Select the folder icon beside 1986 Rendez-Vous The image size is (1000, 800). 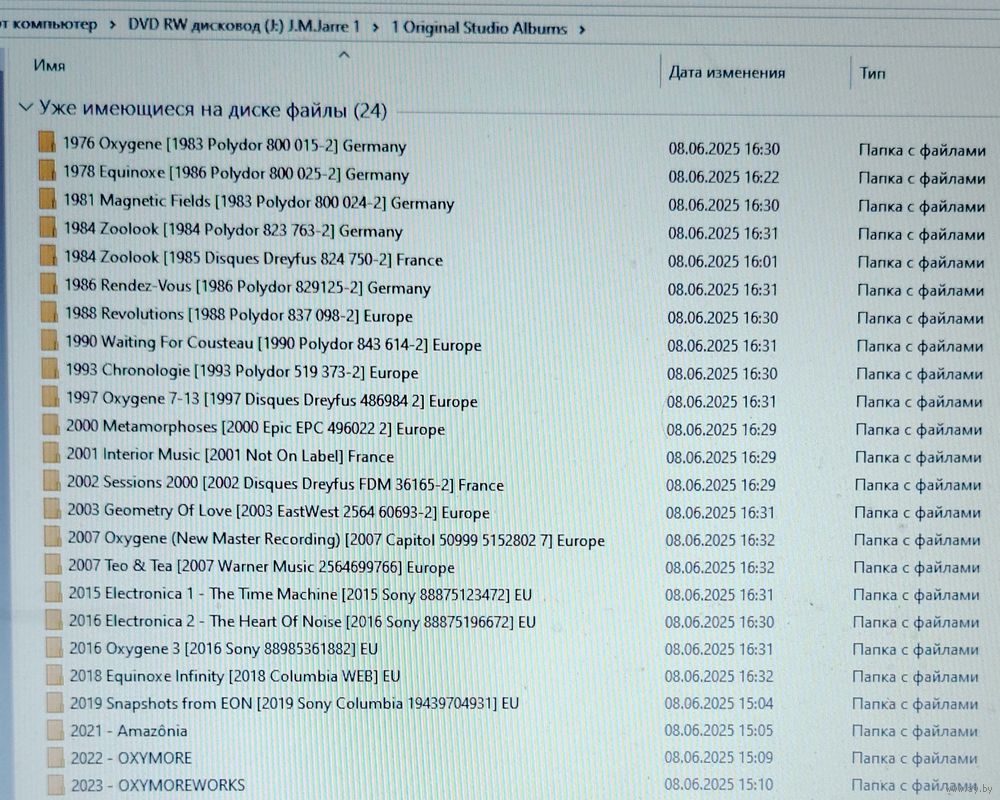pos(49,283)
